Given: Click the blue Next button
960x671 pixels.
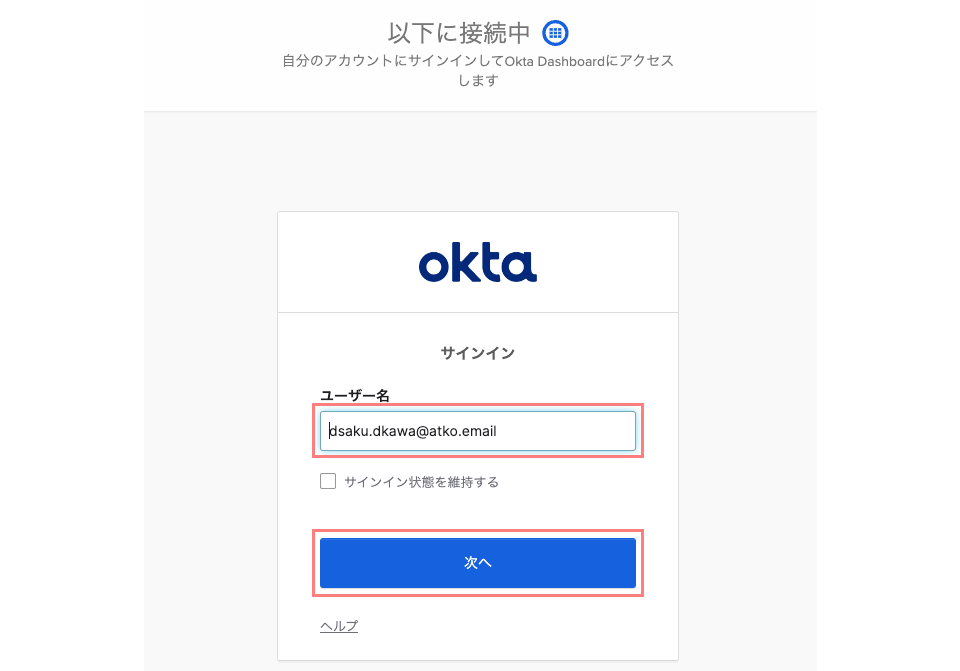Looking at the screenshot, I should pyautogui.click(x=478, y=562).
